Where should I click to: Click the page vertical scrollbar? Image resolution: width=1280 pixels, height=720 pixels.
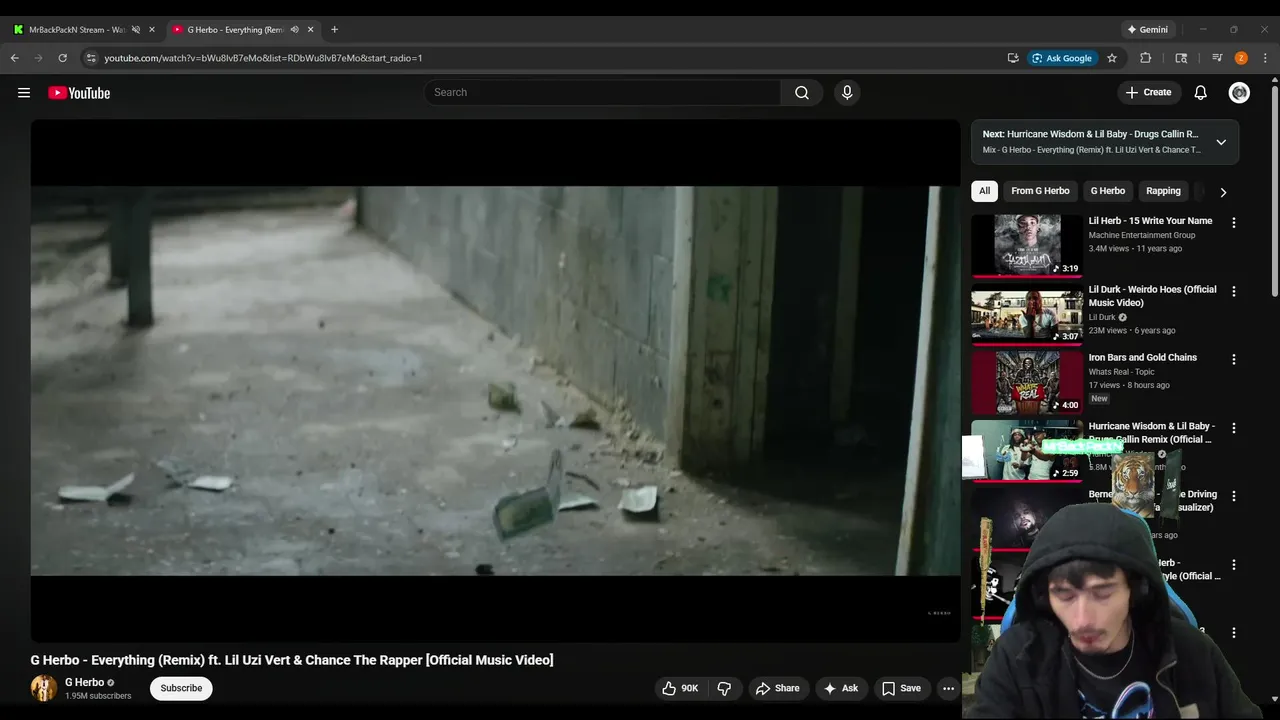click(1274, 190)
